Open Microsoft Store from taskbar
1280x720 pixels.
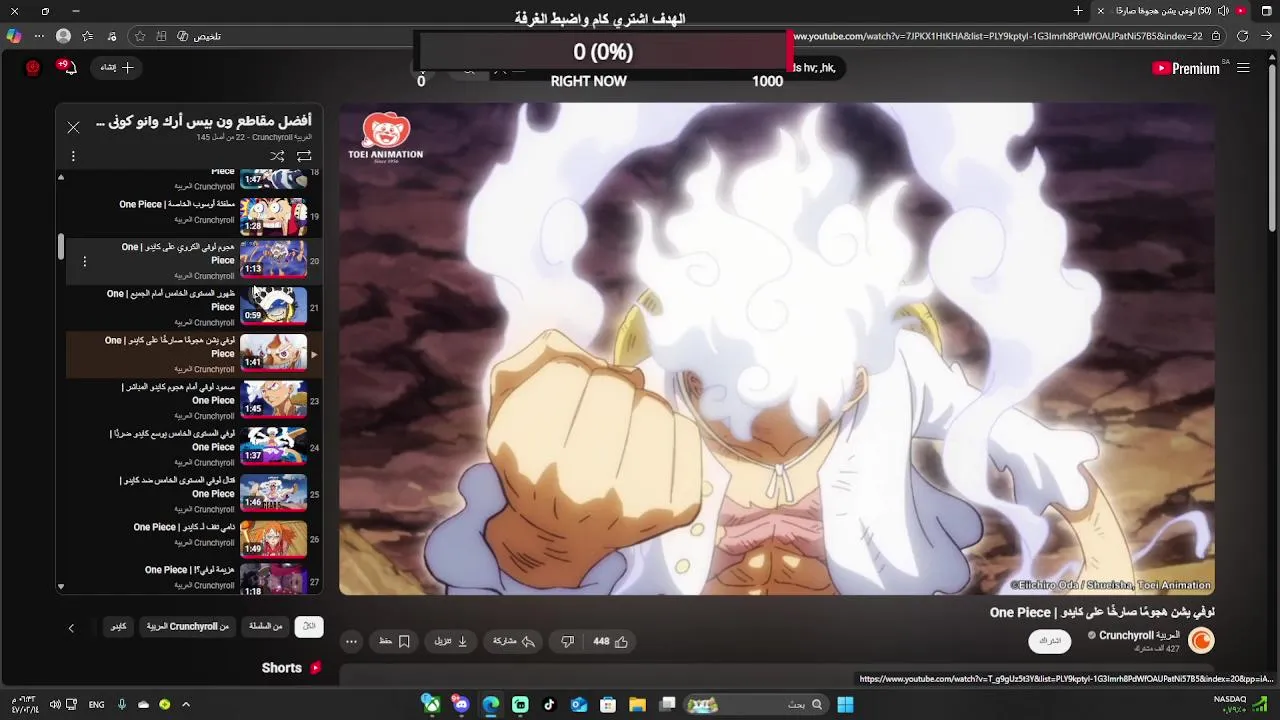(607, 704)
